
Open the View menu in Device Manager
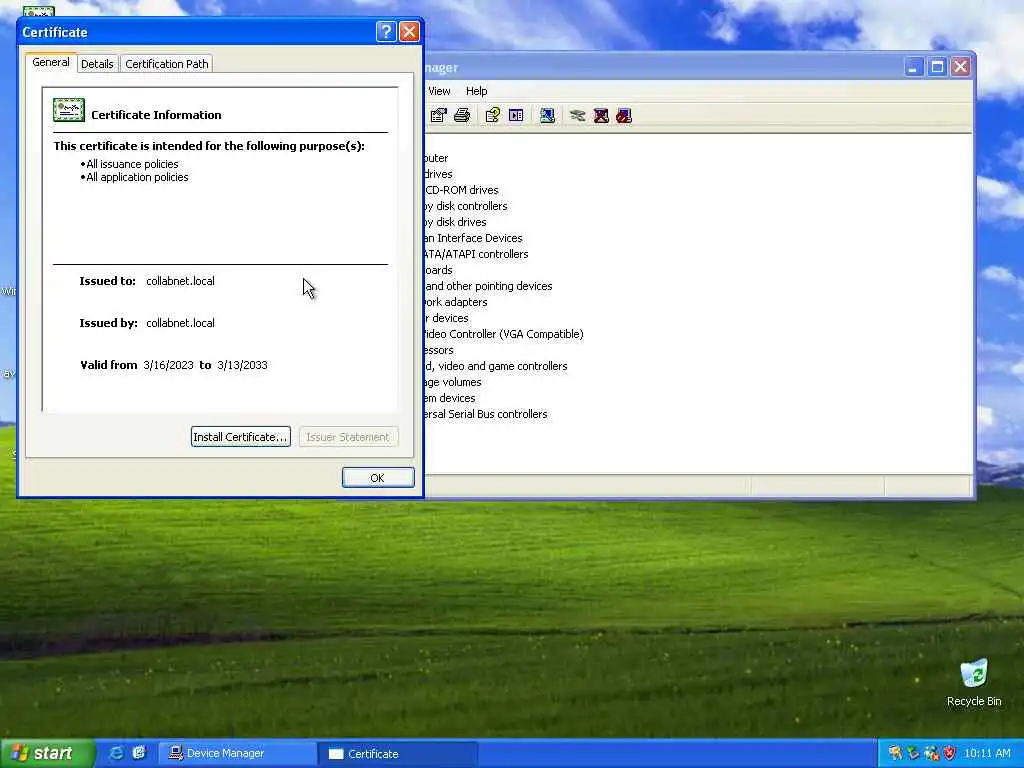pos(439,91)
